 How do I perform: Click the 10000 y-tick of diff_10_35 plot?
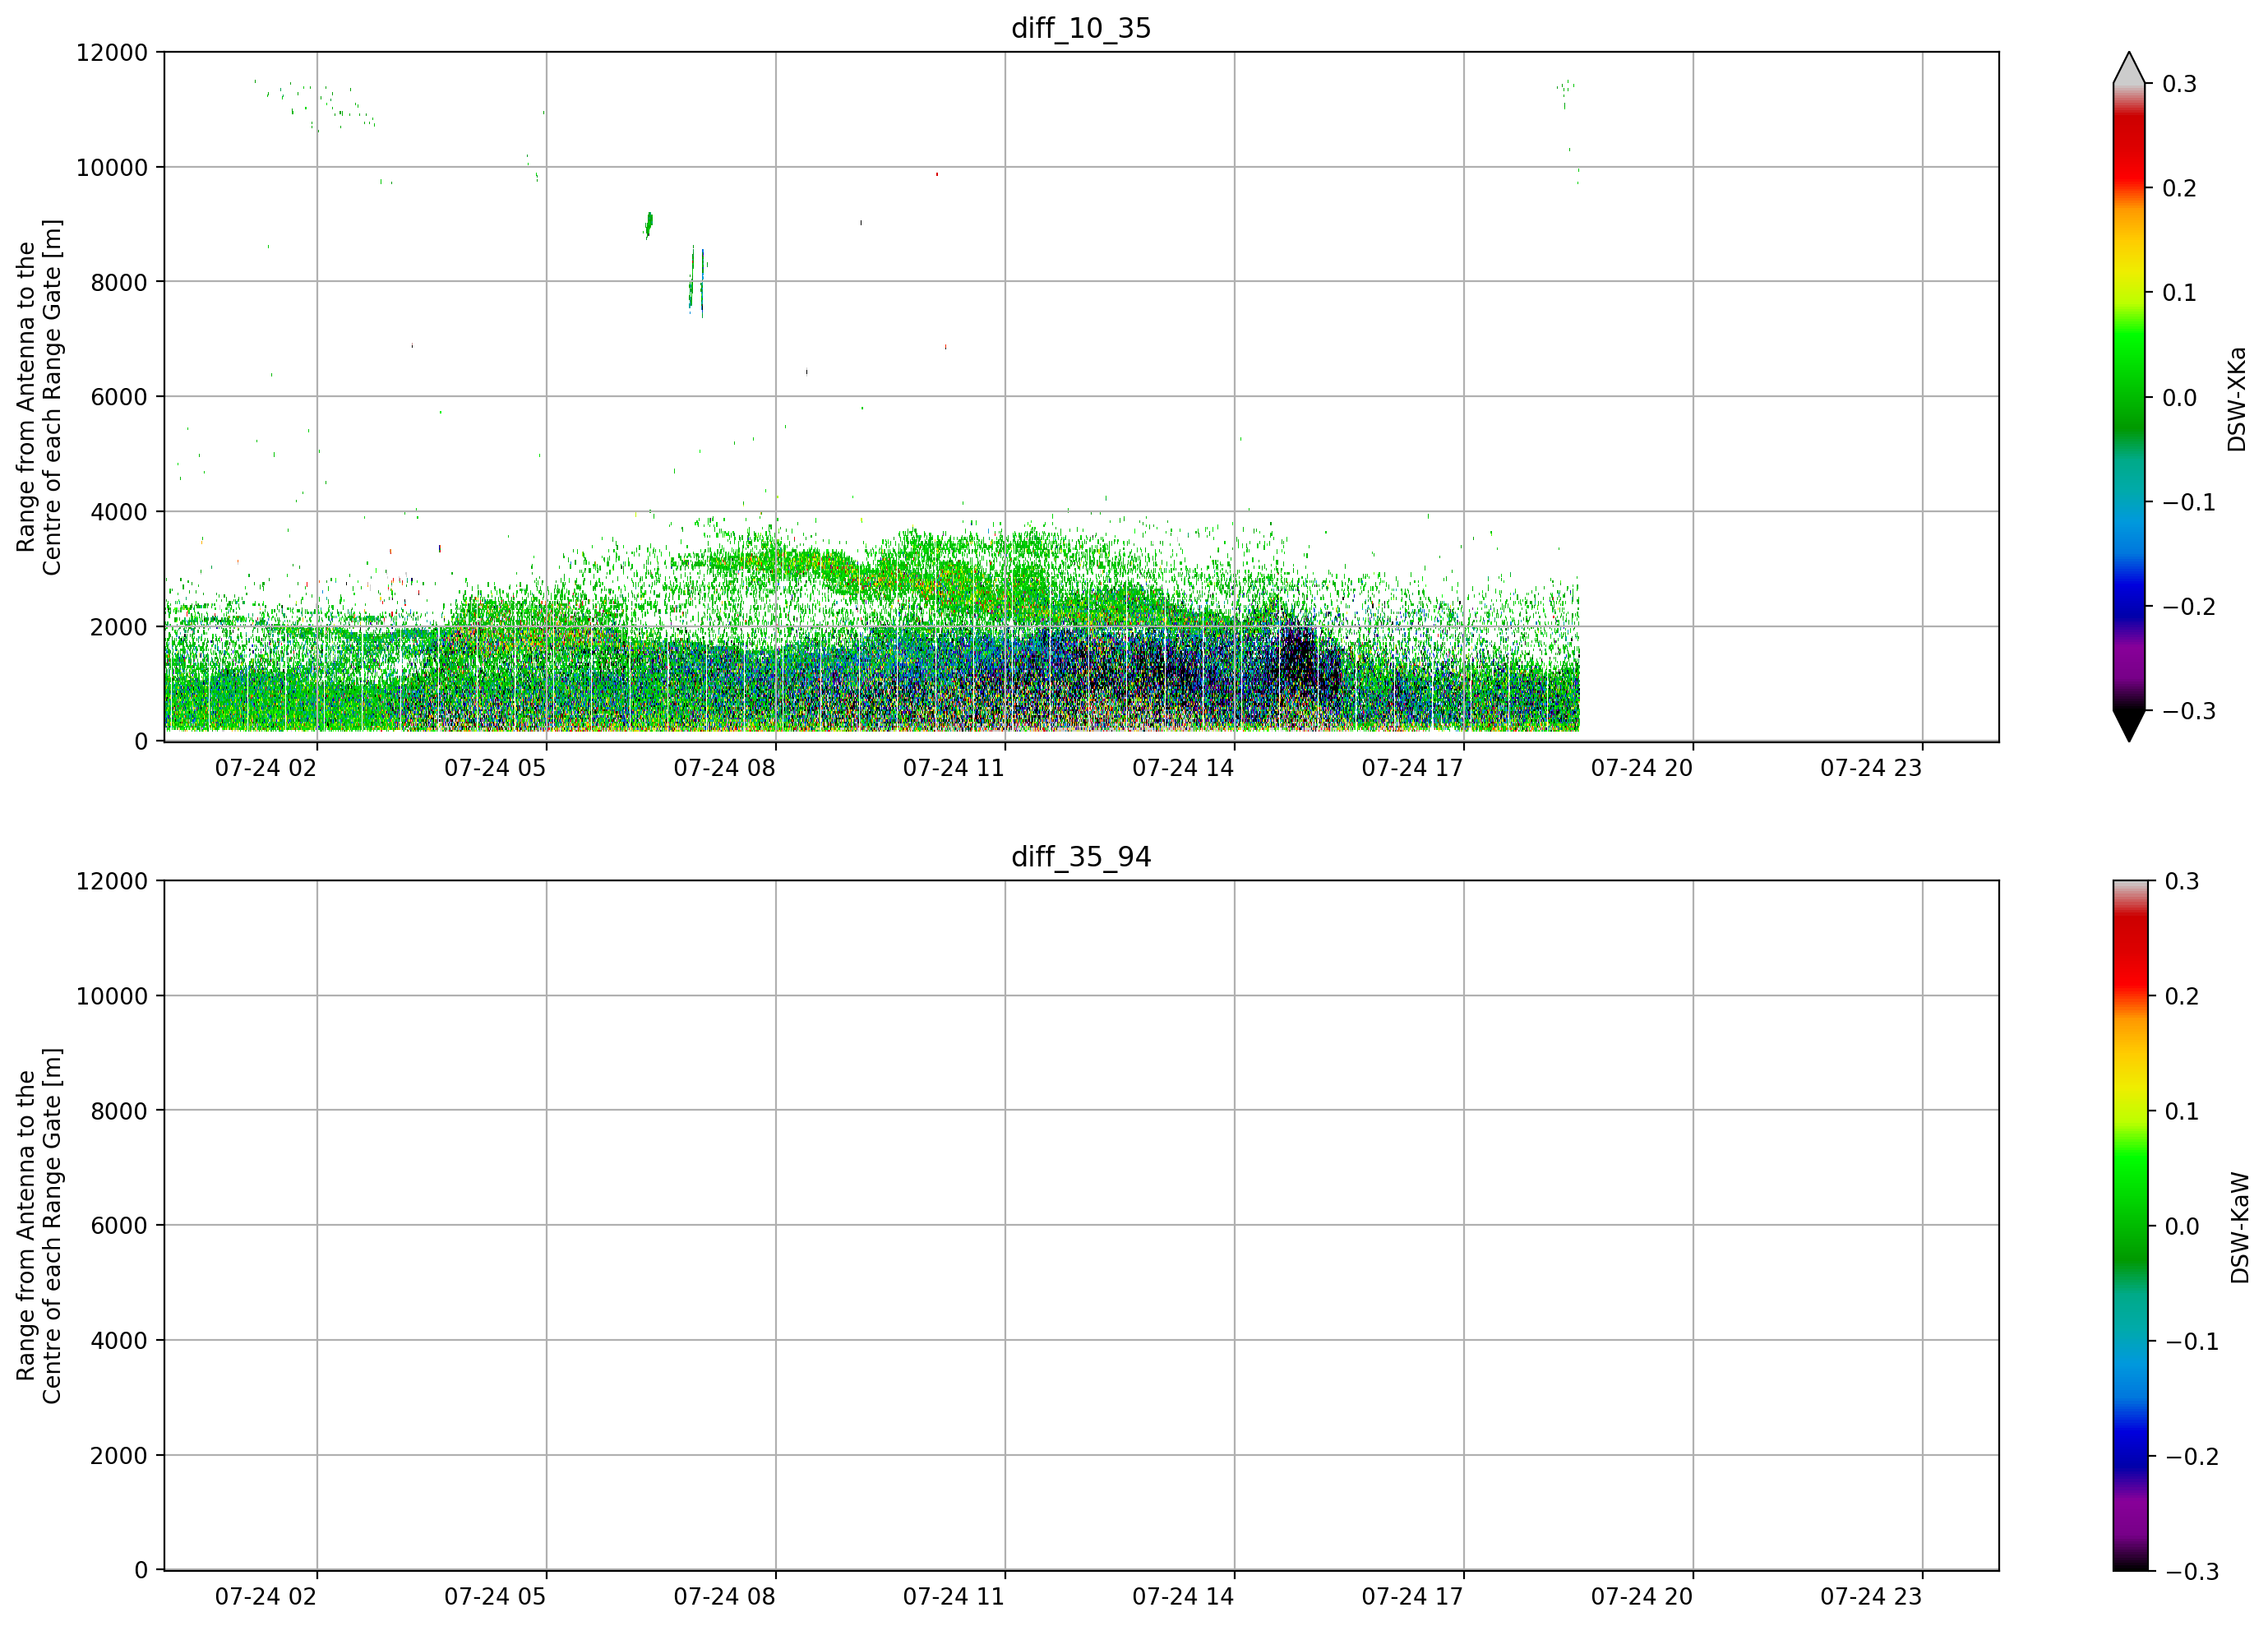(112, 168)
